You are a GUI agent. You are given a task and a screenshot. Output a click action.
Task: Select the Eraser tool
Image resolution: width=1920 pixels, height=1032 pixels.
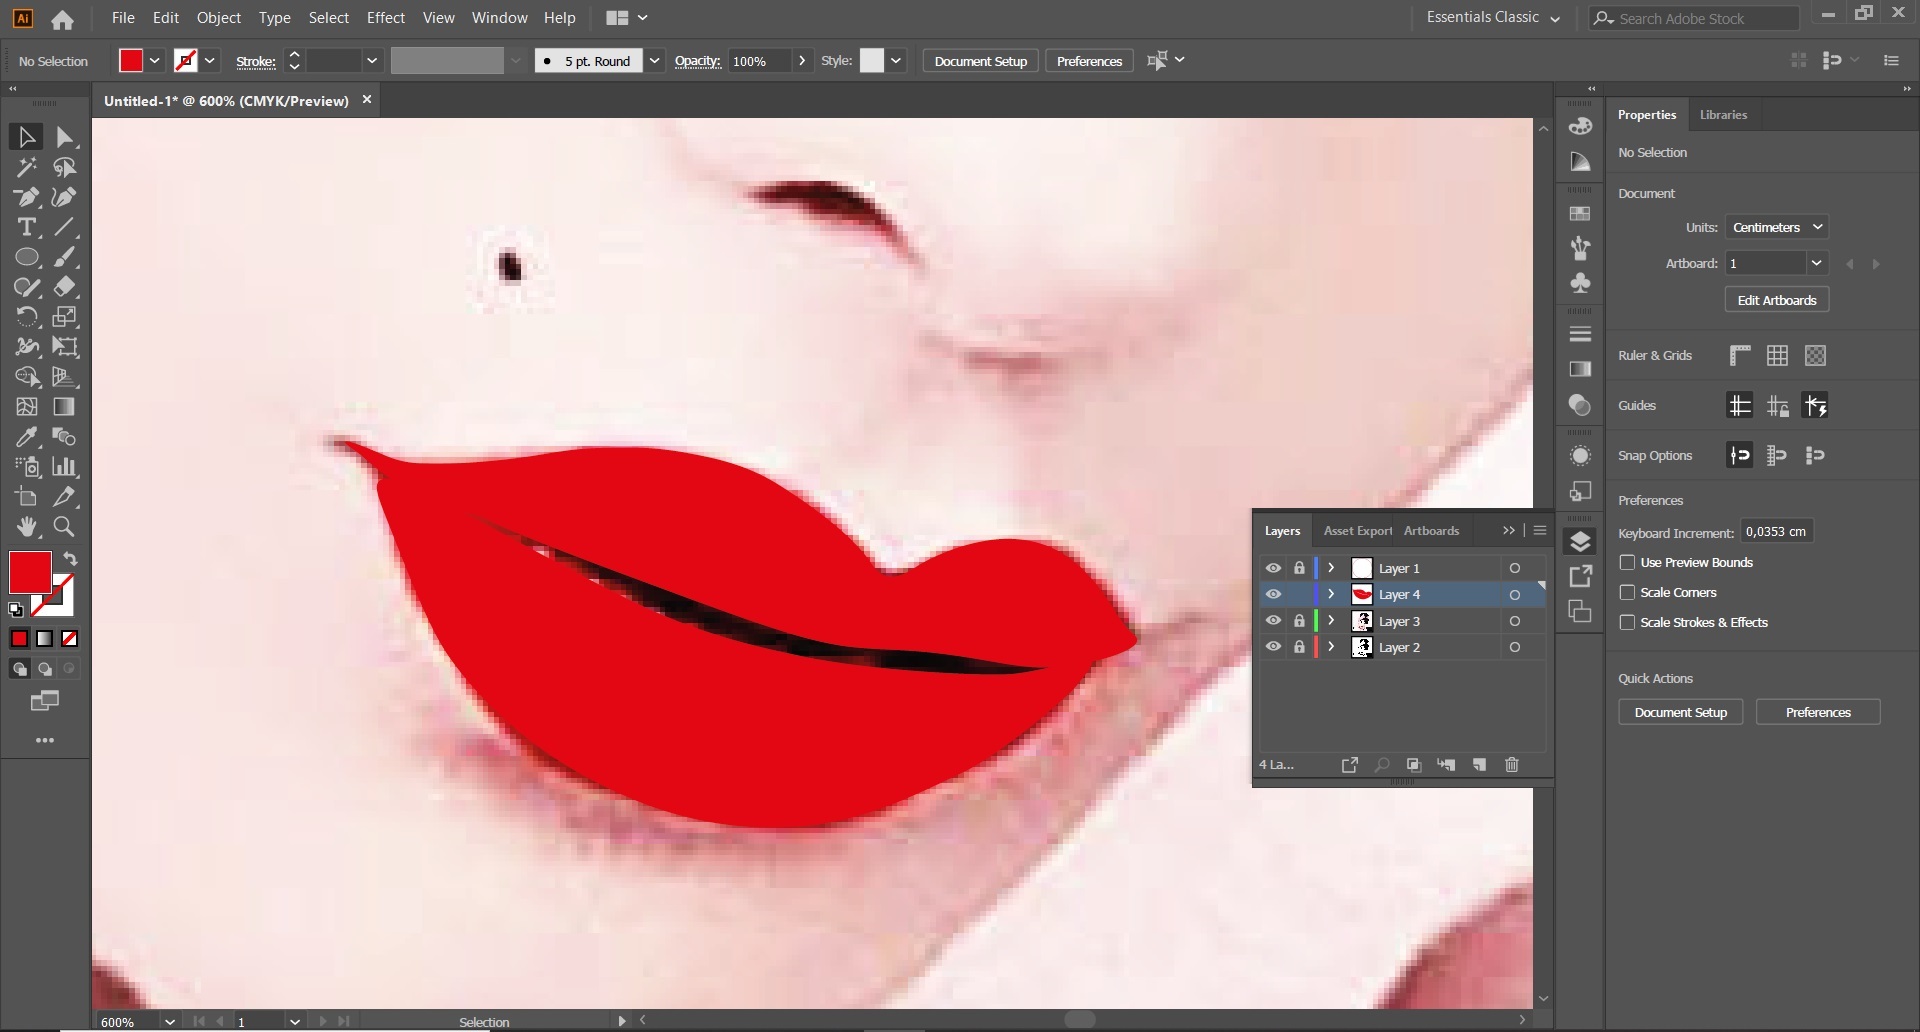tap(65, 287)
